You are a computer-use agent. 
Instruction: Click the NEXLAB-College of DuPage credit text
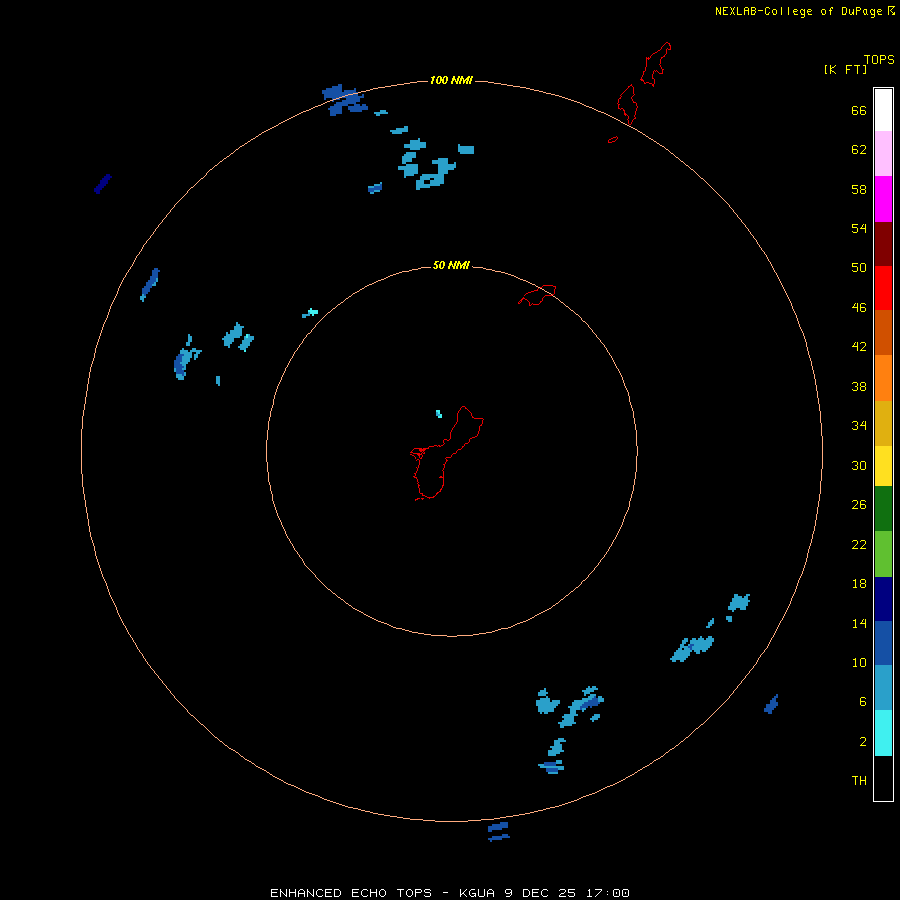click(798, 11)
